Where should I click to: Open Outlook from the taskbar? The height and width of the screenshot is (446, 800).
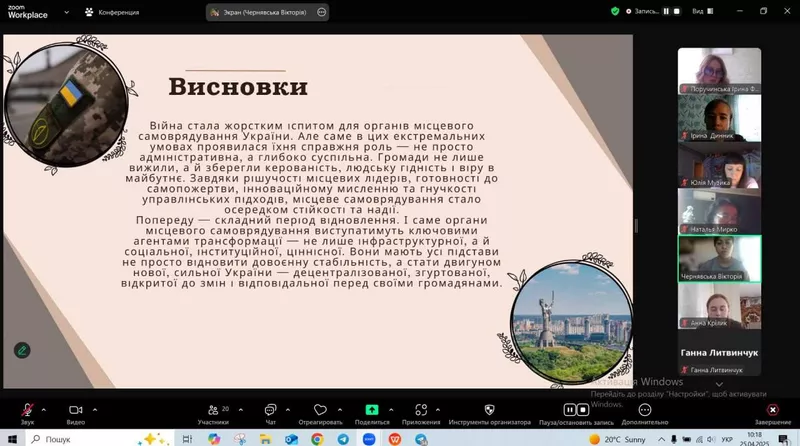(291, 439)
